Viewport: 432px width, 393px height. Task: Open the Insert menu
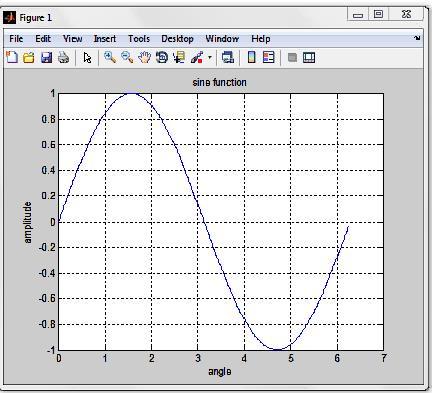coord(105,39)
